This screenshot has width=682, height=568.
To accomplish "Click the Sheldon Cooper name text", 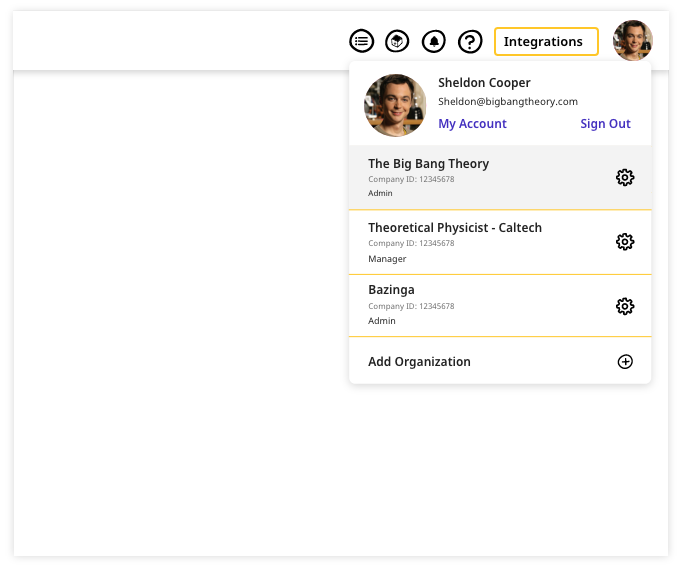I will tap(484, 83).
